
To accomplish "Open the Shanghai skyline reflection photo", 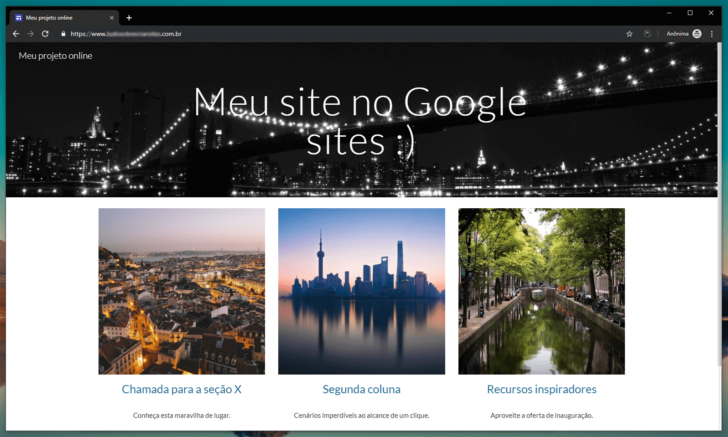I will (361, 291).
